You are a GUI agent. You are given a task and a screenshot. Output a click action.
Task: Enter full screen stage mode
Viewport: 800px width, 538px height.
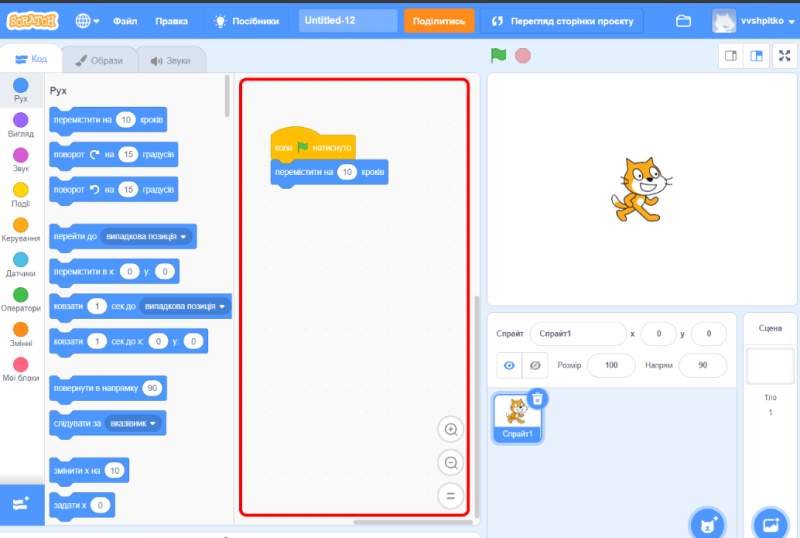pyautogui.click(x=784, y=56)
